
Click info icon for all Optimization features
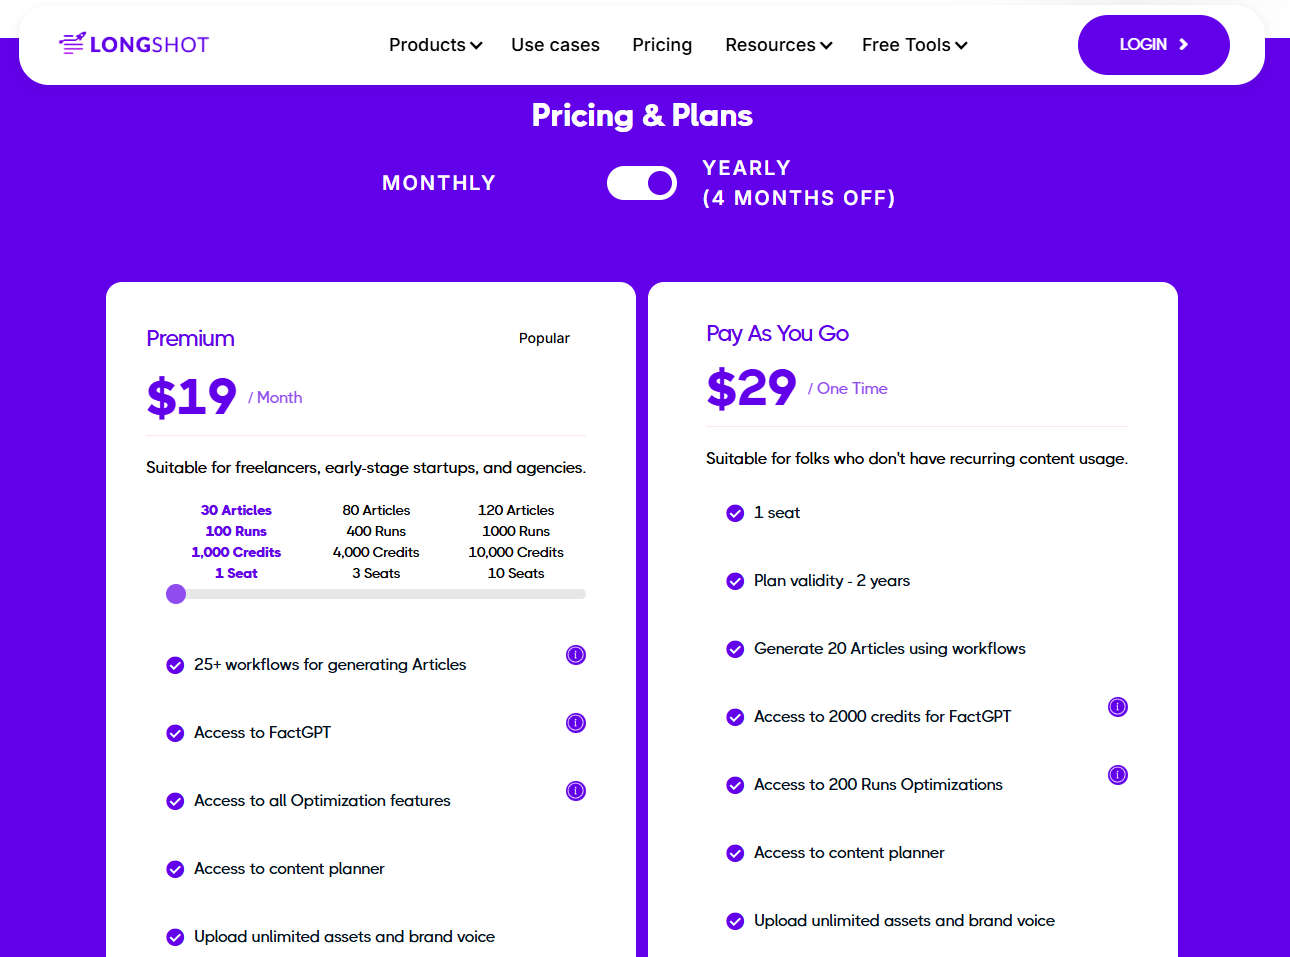[576, 791]
